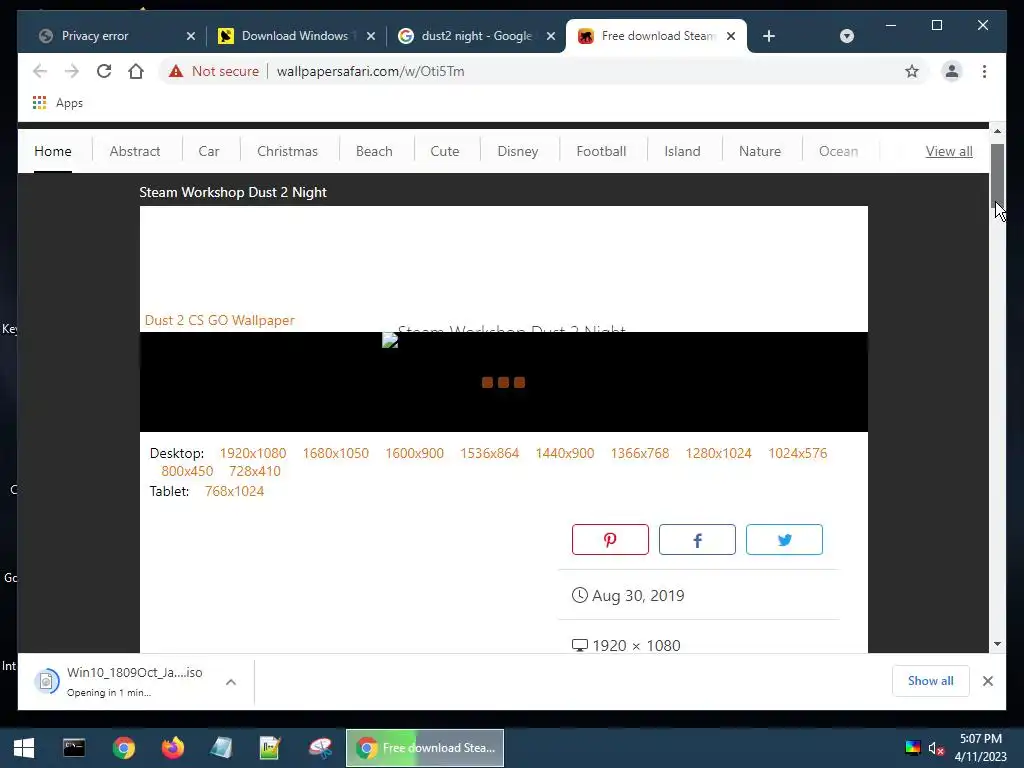Open the Disney wallpaper category

(518, 151)
